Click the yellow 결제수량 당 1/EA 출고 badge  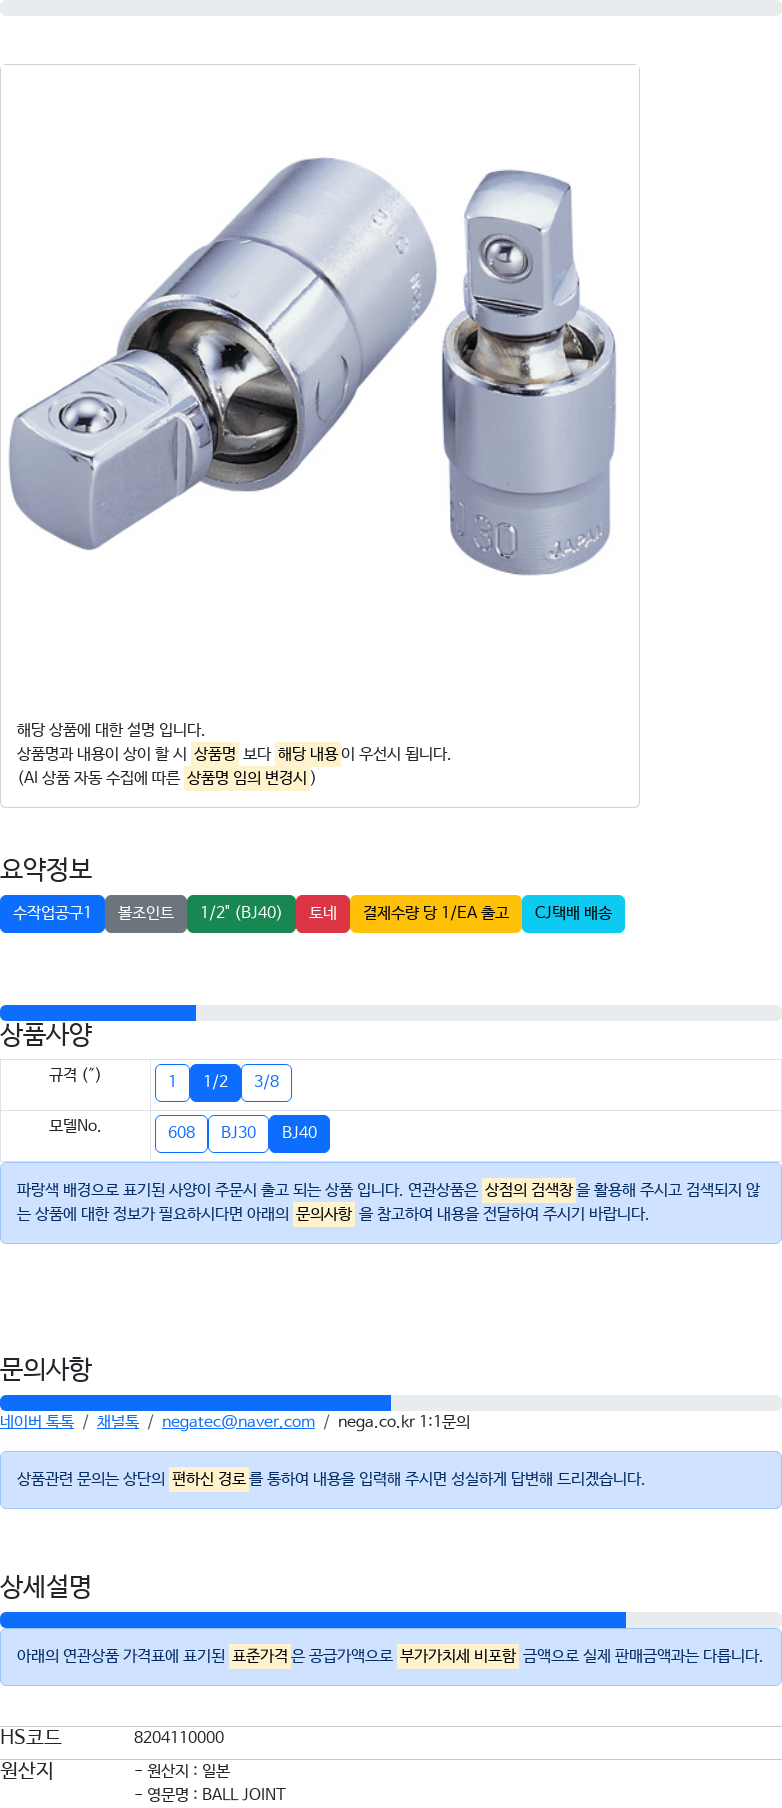pos(436,914)
